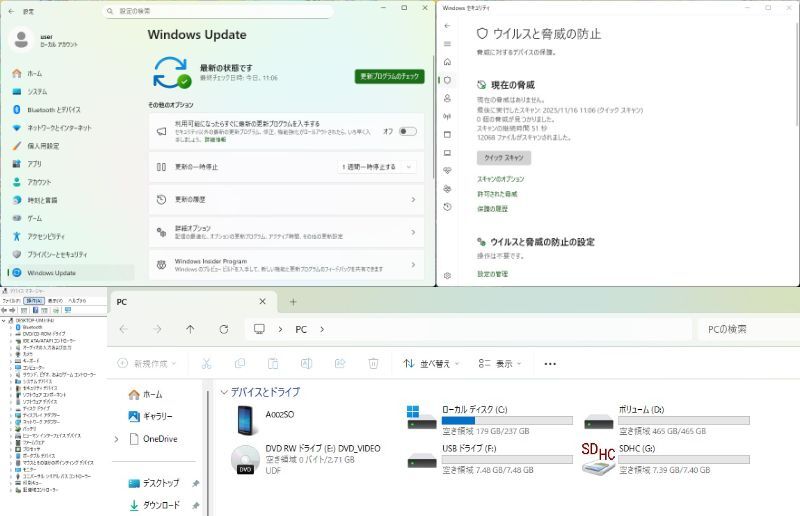Toggle get latest updates as soon as available switch
The image size is (800, 516).
click(x=408, y=131)
